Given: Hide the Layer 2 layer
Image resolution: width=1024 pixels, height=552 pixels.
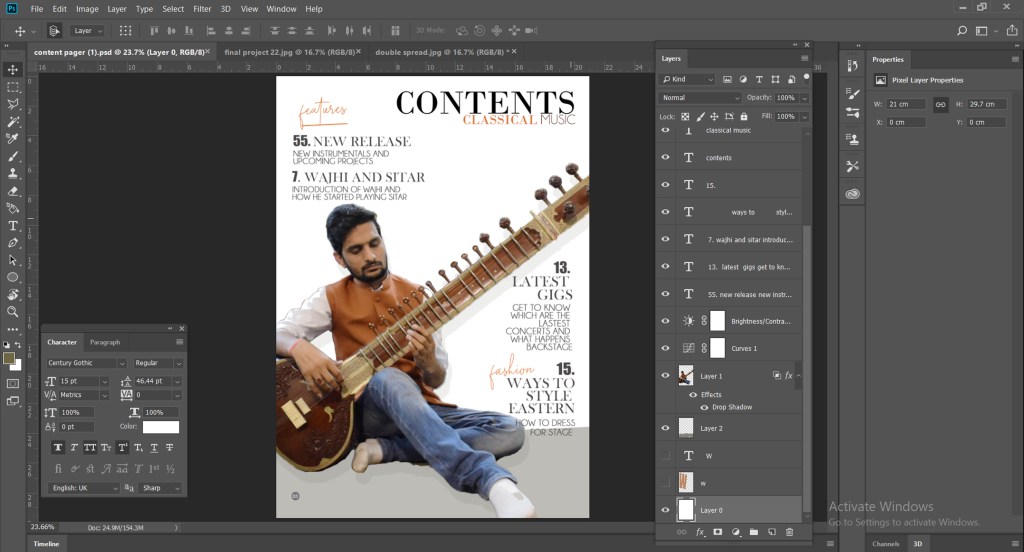Looking at the screenshot, I should coord(666,428).
